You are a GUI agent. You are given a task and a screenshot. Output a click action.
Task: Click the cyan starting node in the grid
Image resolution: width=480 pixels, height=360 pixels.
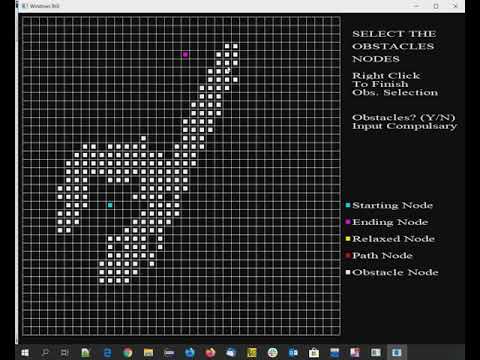click(x=110, y=205)
